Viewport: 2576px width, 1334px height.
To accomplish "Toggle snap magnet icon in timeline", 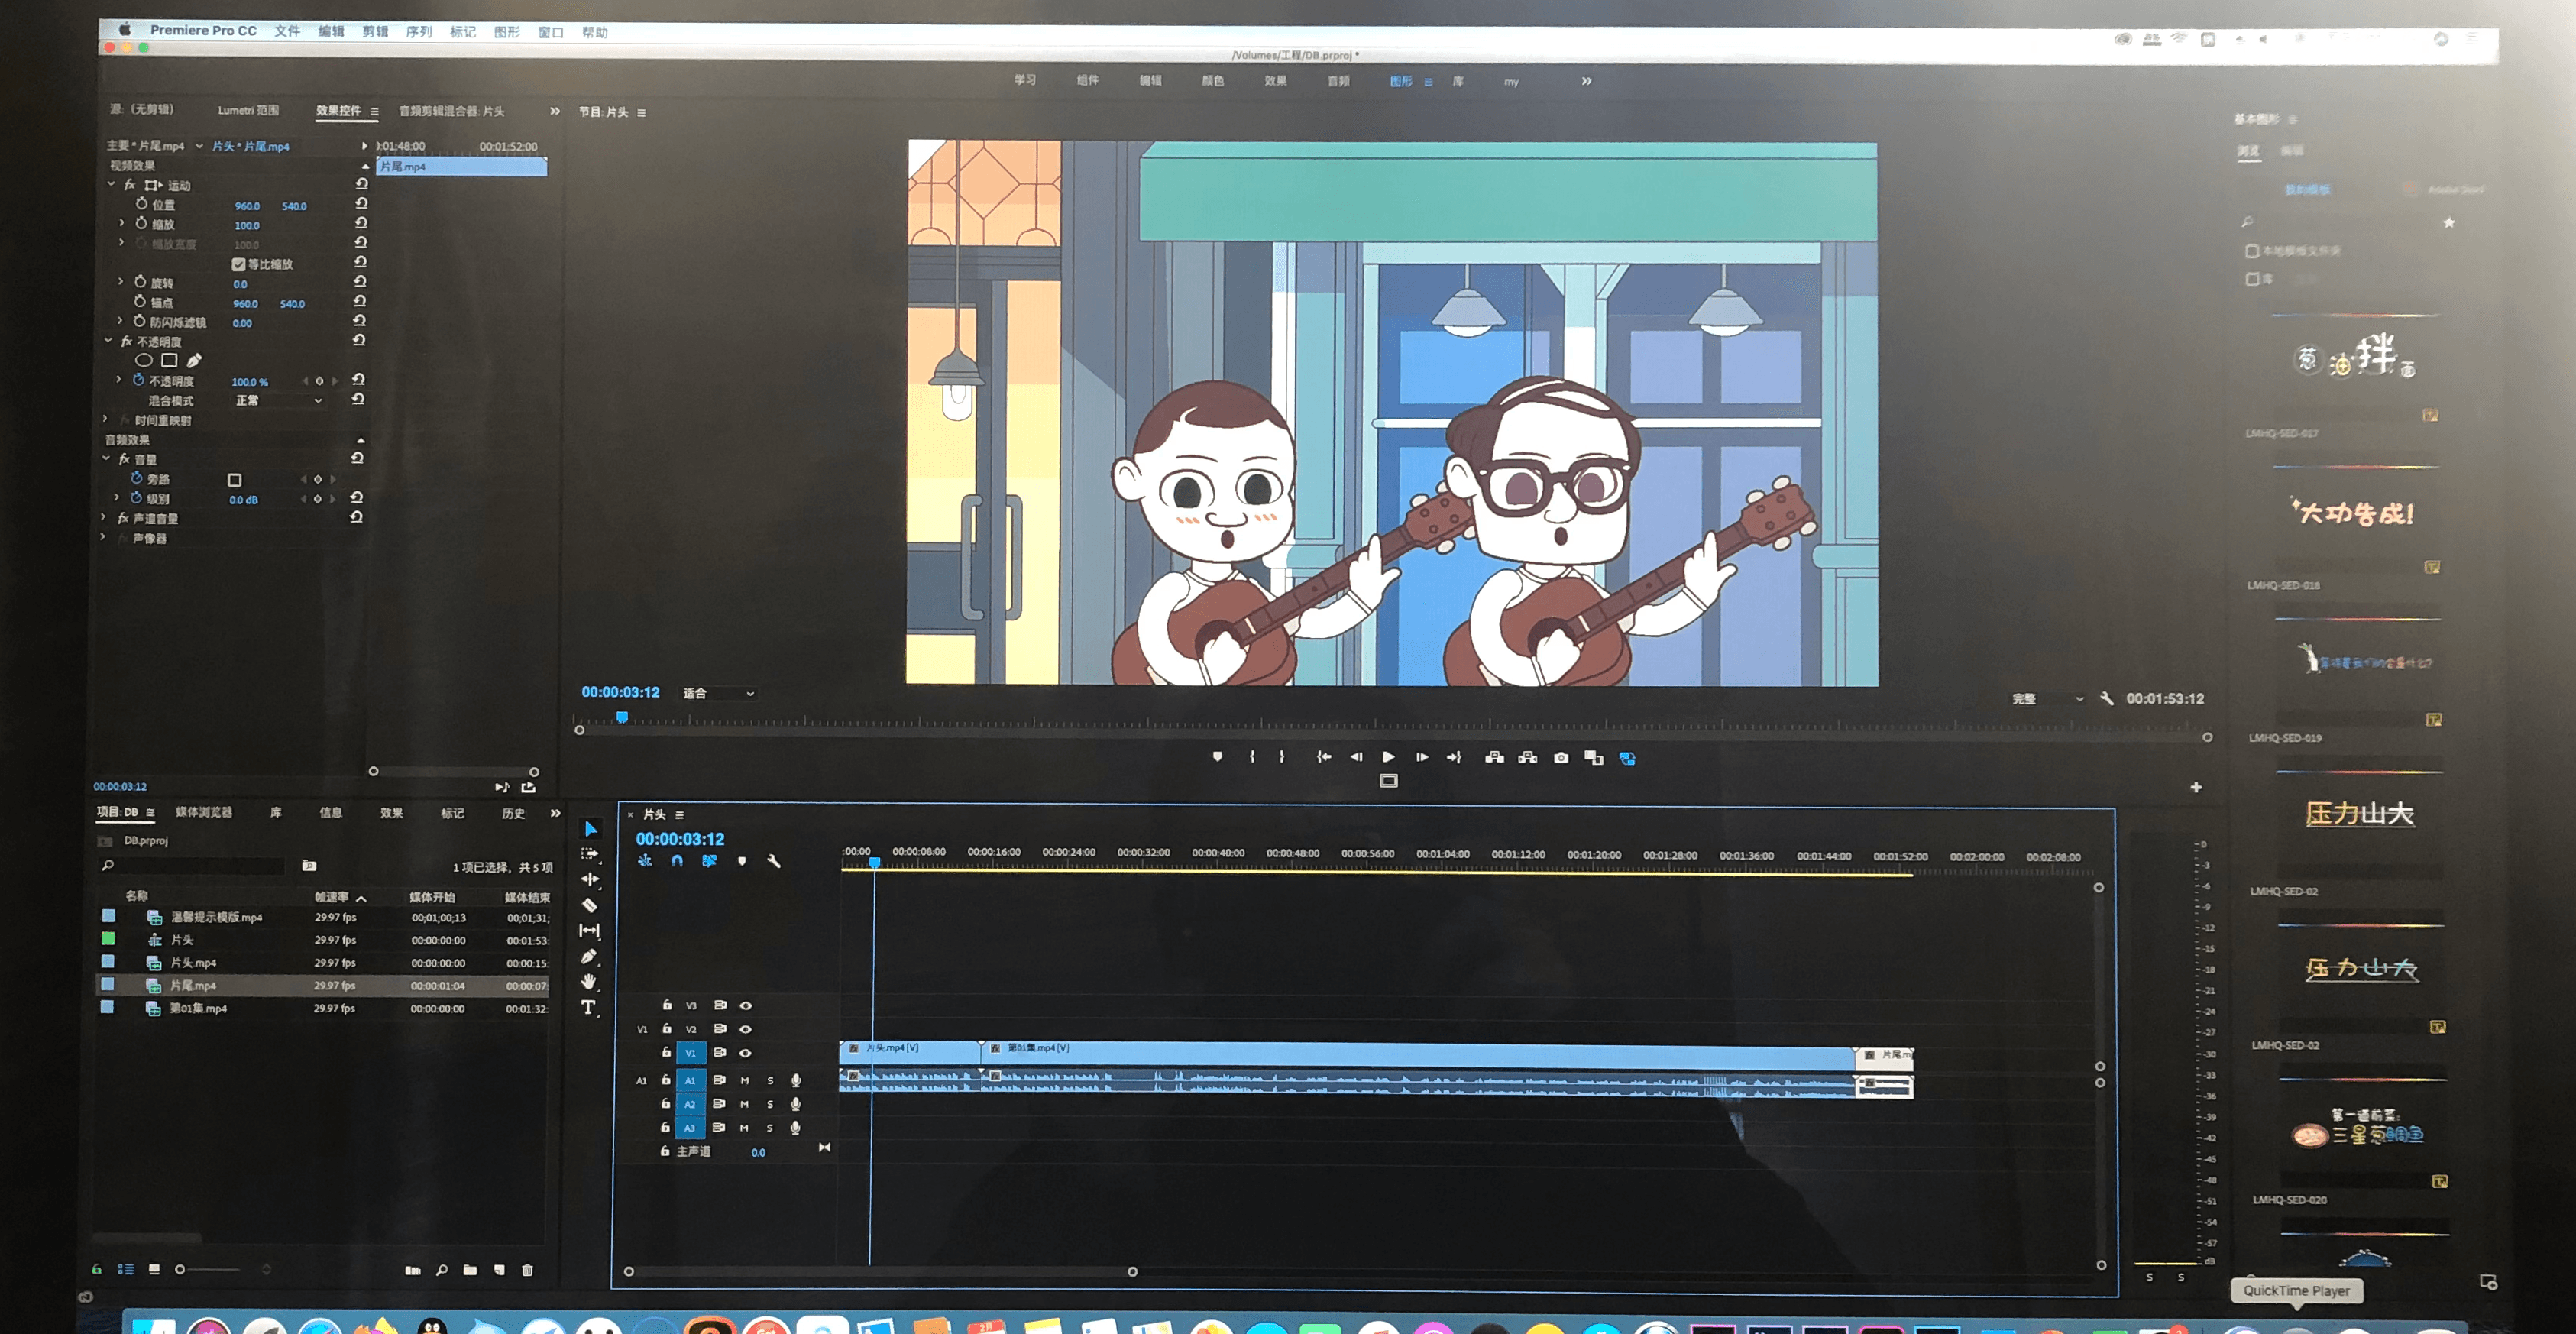I will [677, 861].
